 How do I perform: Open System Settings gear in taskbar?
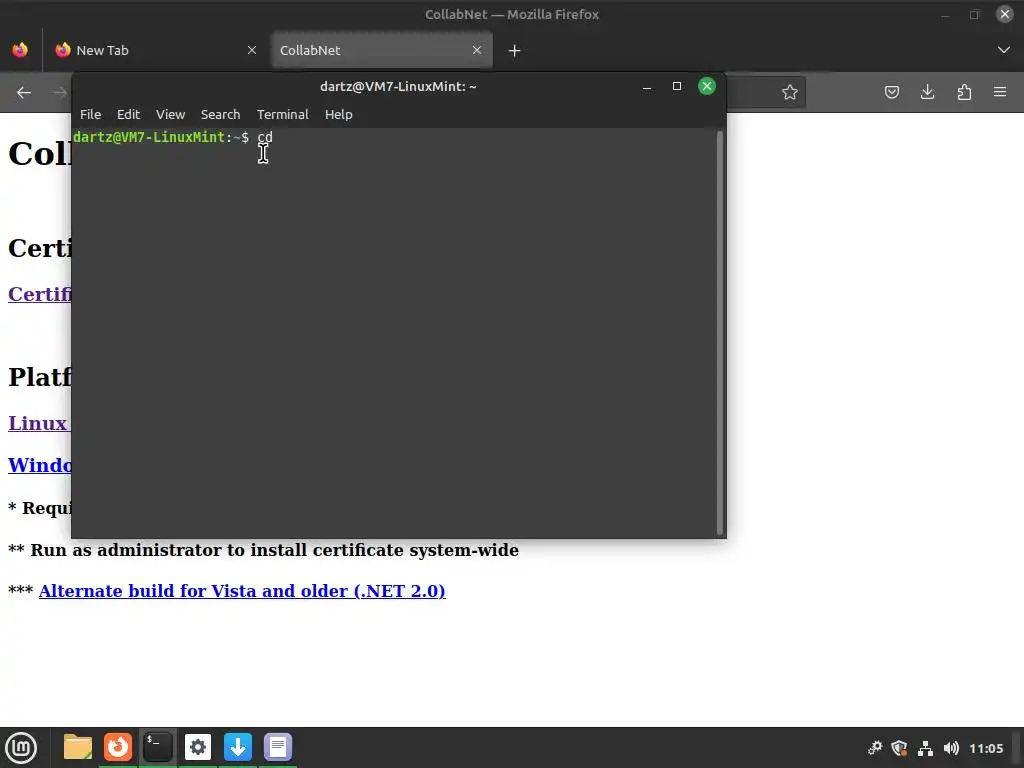(198, 747)
